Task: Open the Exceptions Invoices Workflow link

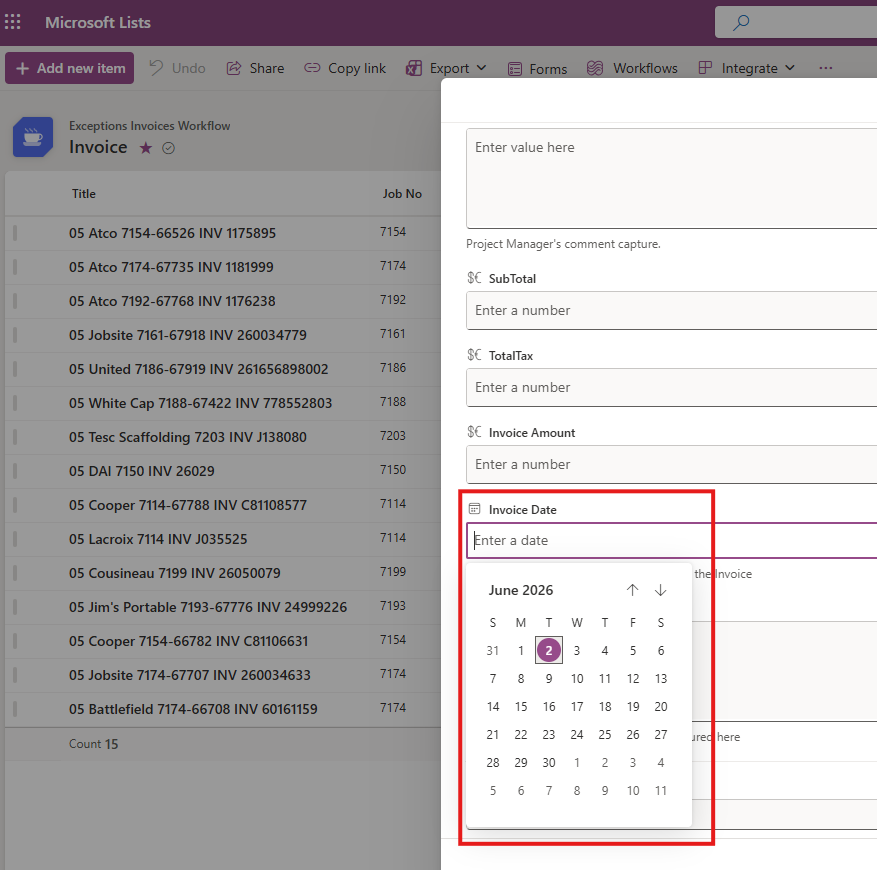Action: (x=149, y=126)
